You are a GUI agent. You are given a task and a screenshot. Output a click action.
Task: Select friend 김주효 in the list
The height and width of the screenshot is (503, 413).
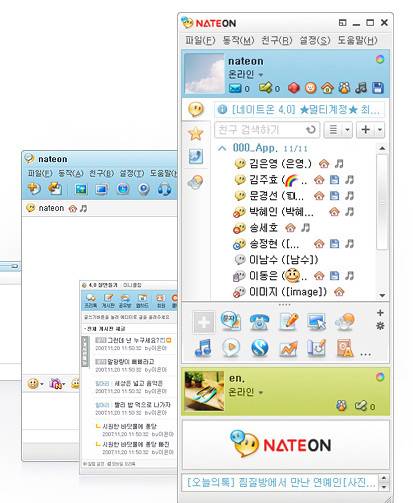(271, 180)
